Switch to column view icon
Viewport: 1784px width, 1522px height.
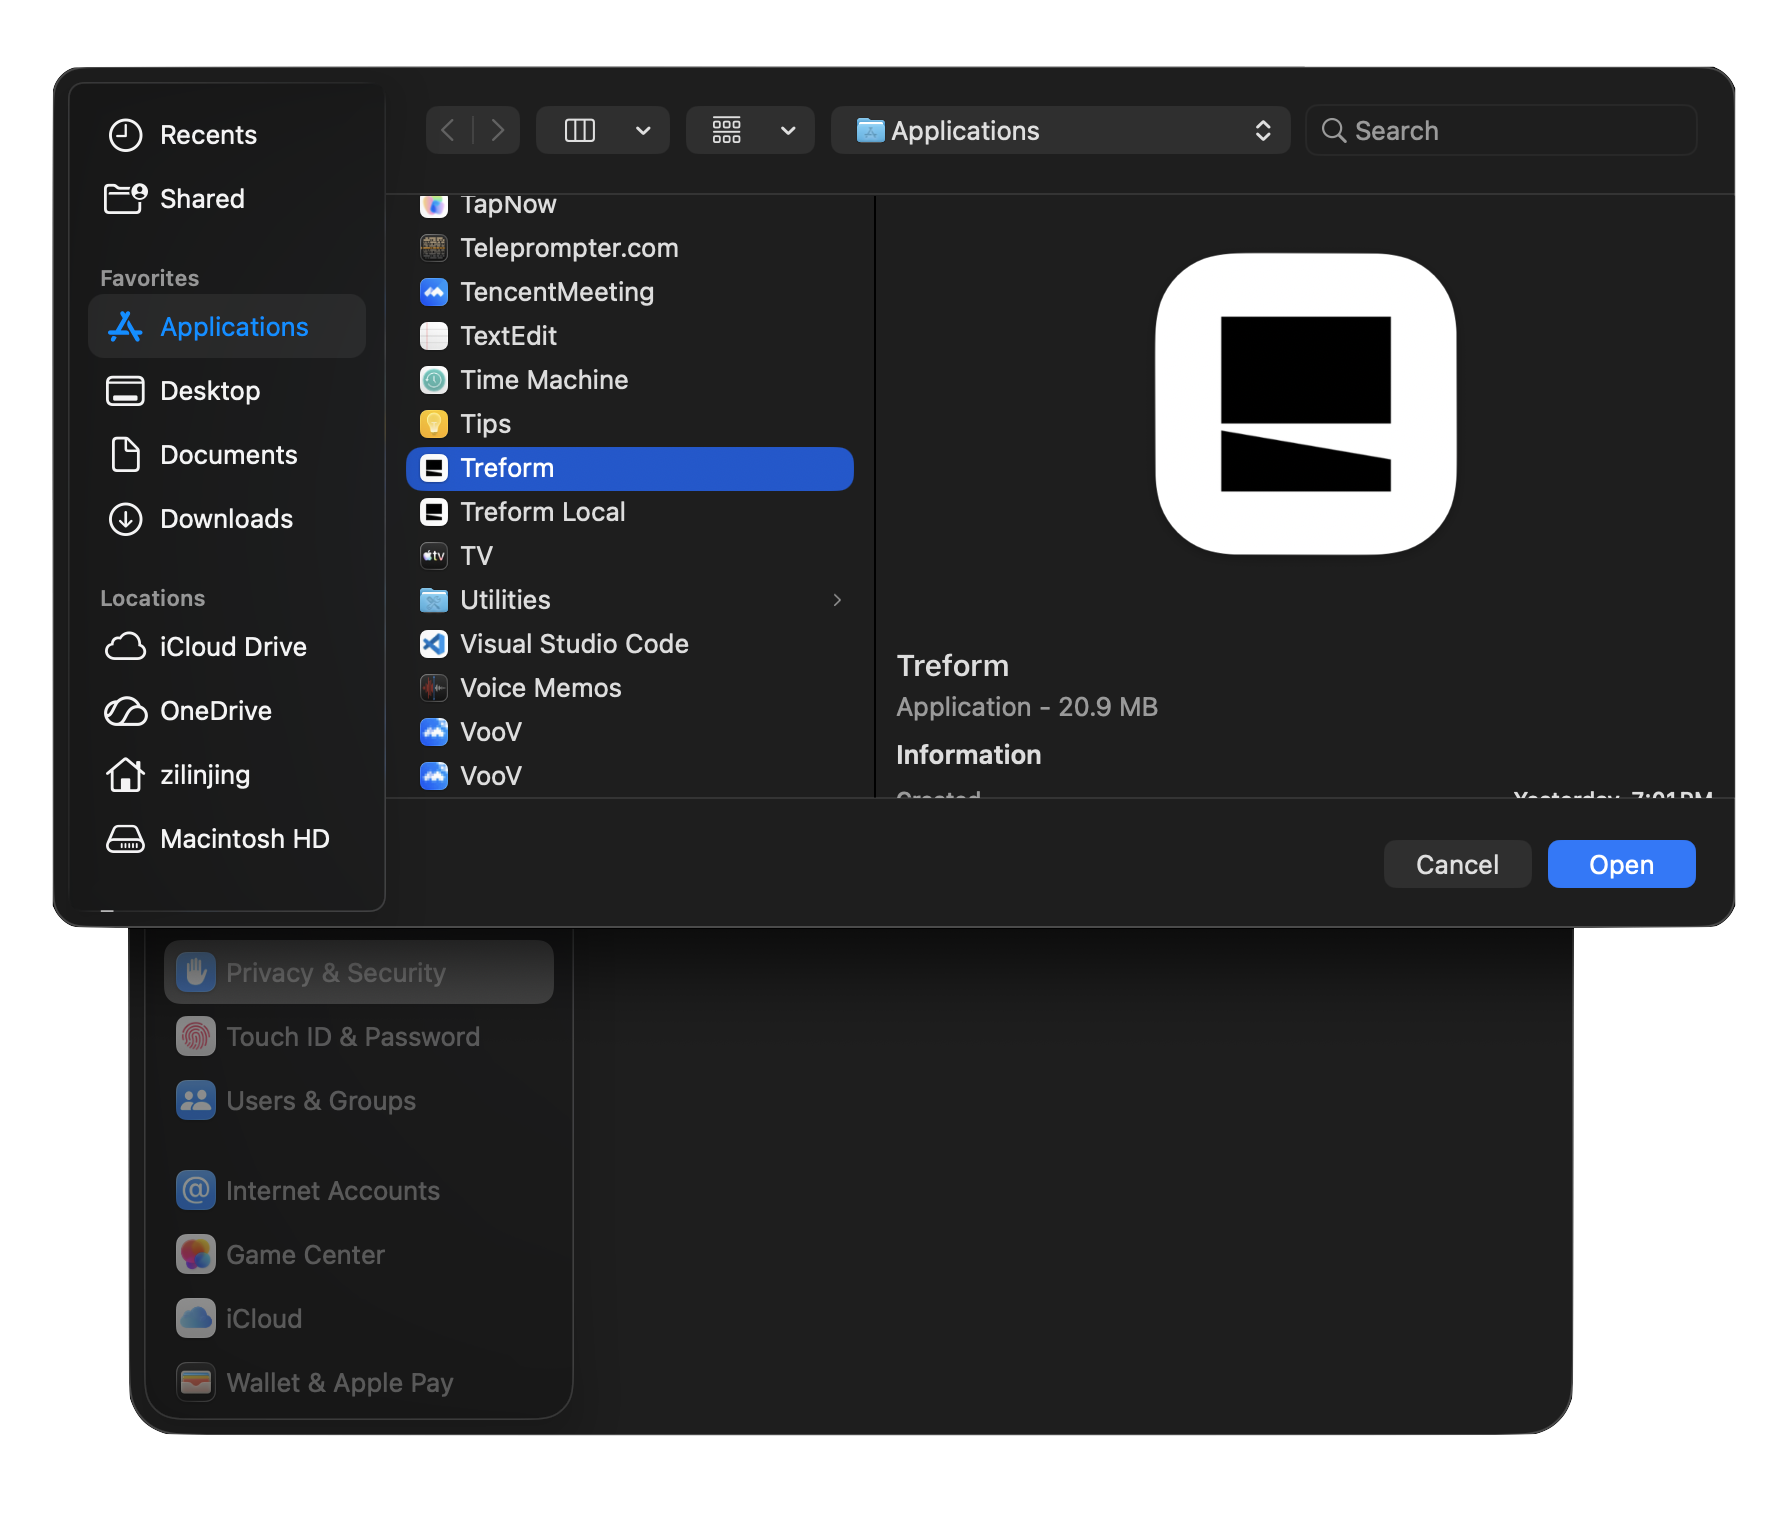point(580,131)
